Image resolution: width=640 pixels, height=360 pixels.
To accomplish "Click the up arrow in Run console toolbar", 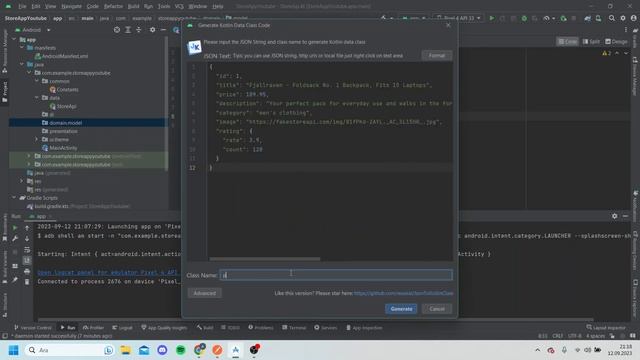I will (x=27, y=228).
